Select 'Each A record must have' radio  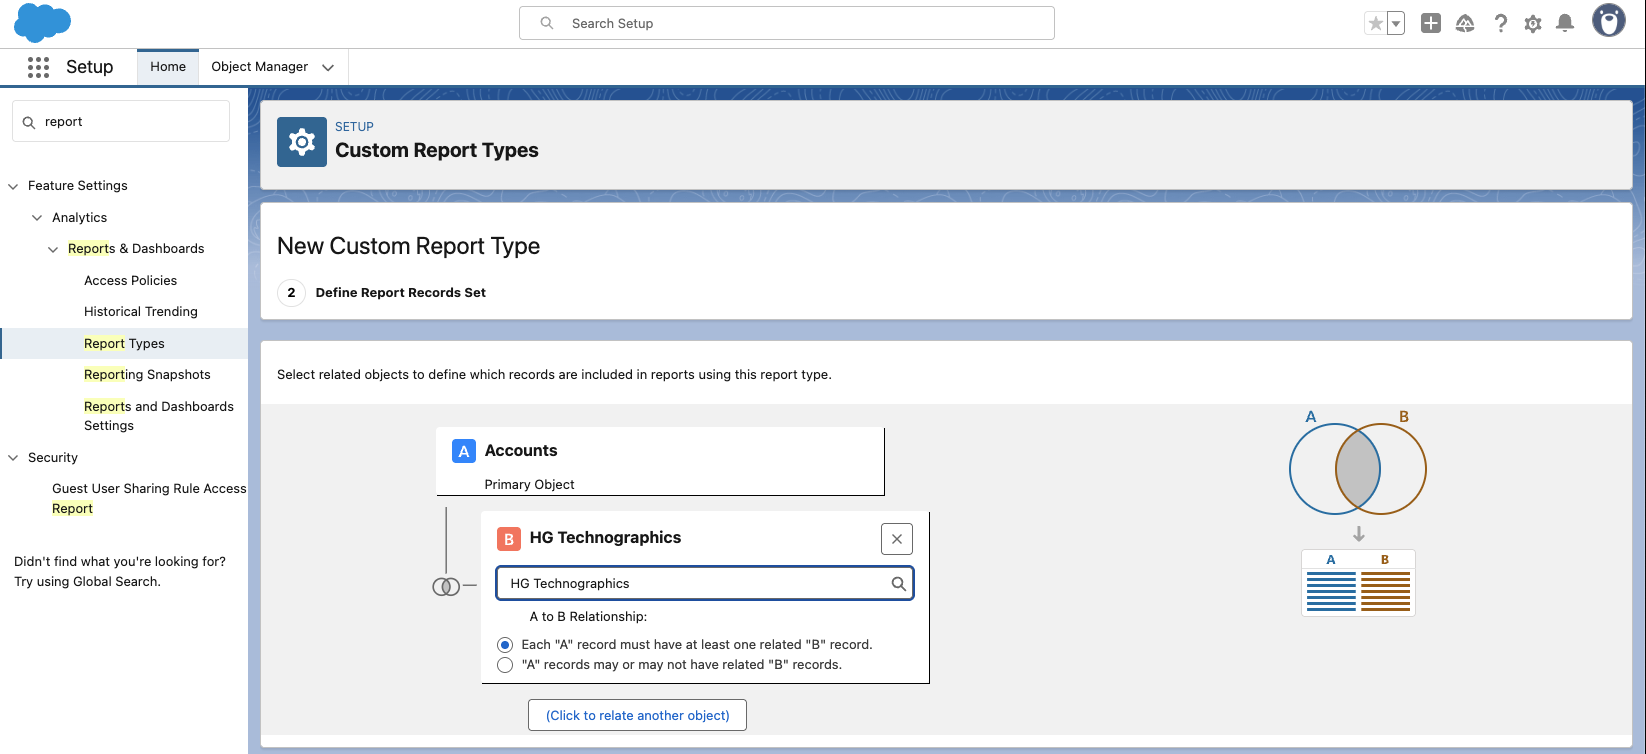click(505, 645)
